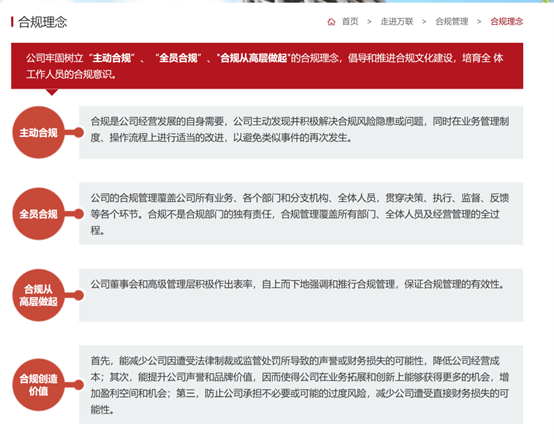Open the 首页 breadcrumb link
The width and height of the screenshot is (554, 443).
(350, 22)
